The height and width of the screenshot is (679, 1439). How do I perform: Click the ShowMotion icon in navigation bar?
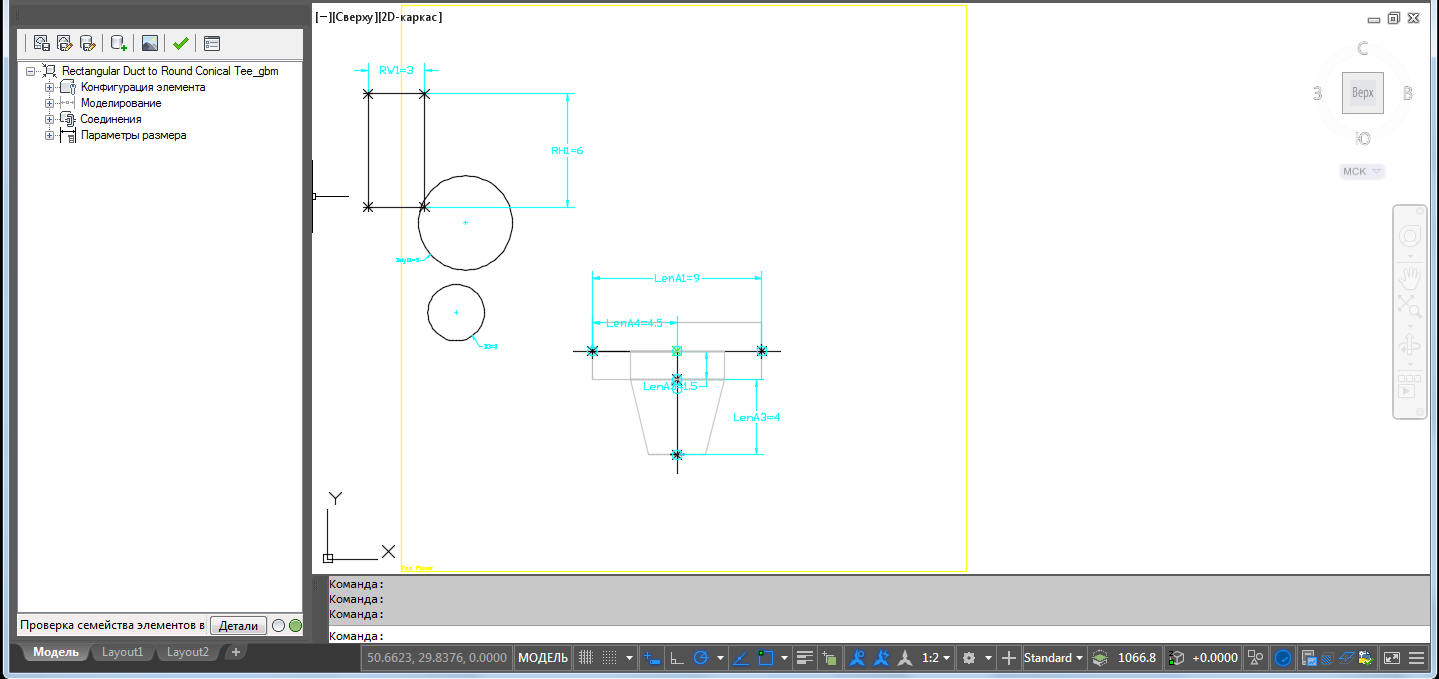[x=1410, y=386]
